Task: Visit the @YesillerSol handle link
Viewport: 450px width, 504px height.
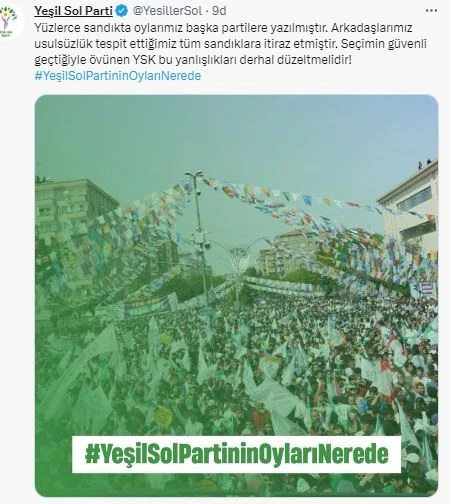Action: tap(167, 11)
